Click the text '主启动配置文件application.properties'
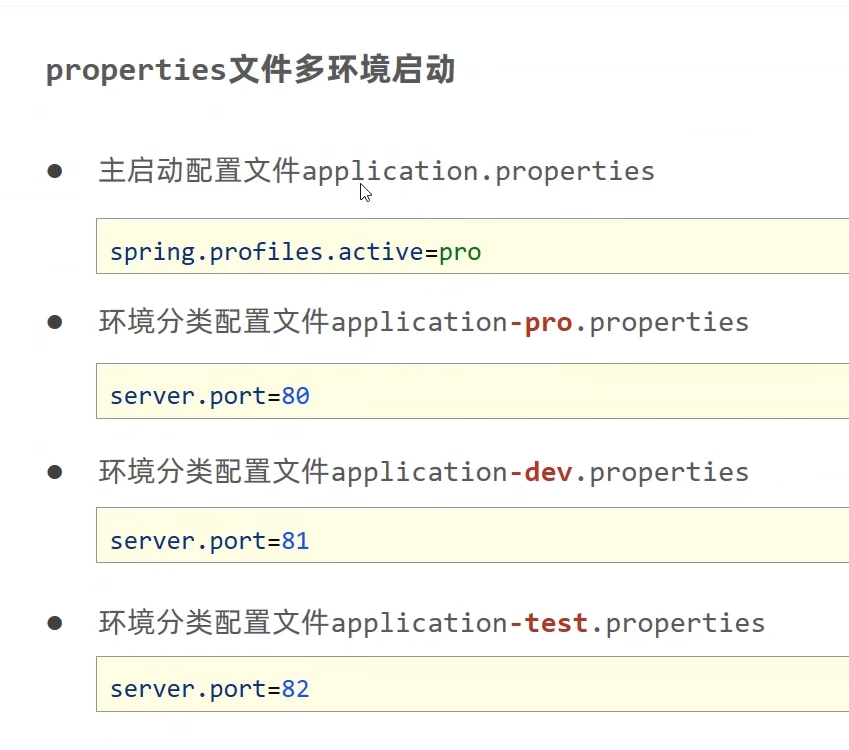 376,171
